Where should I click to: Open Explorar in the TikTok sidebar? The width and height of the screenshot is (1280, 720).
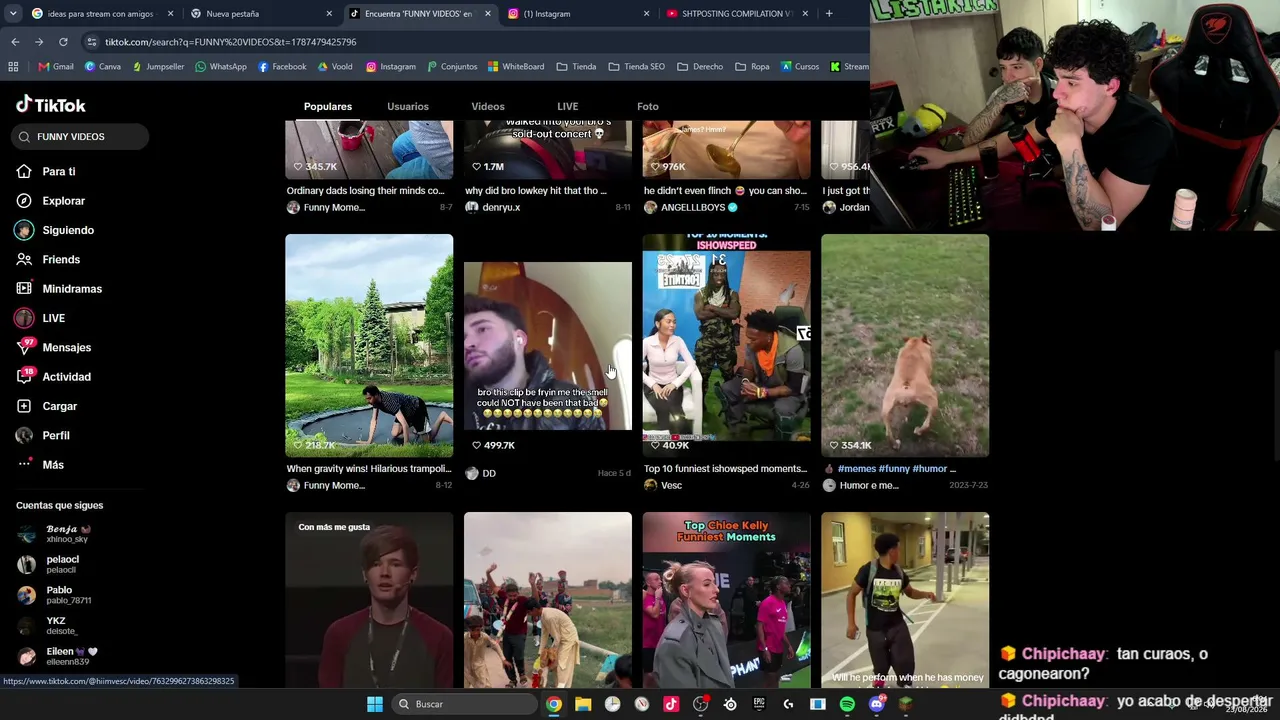point(63,201)
